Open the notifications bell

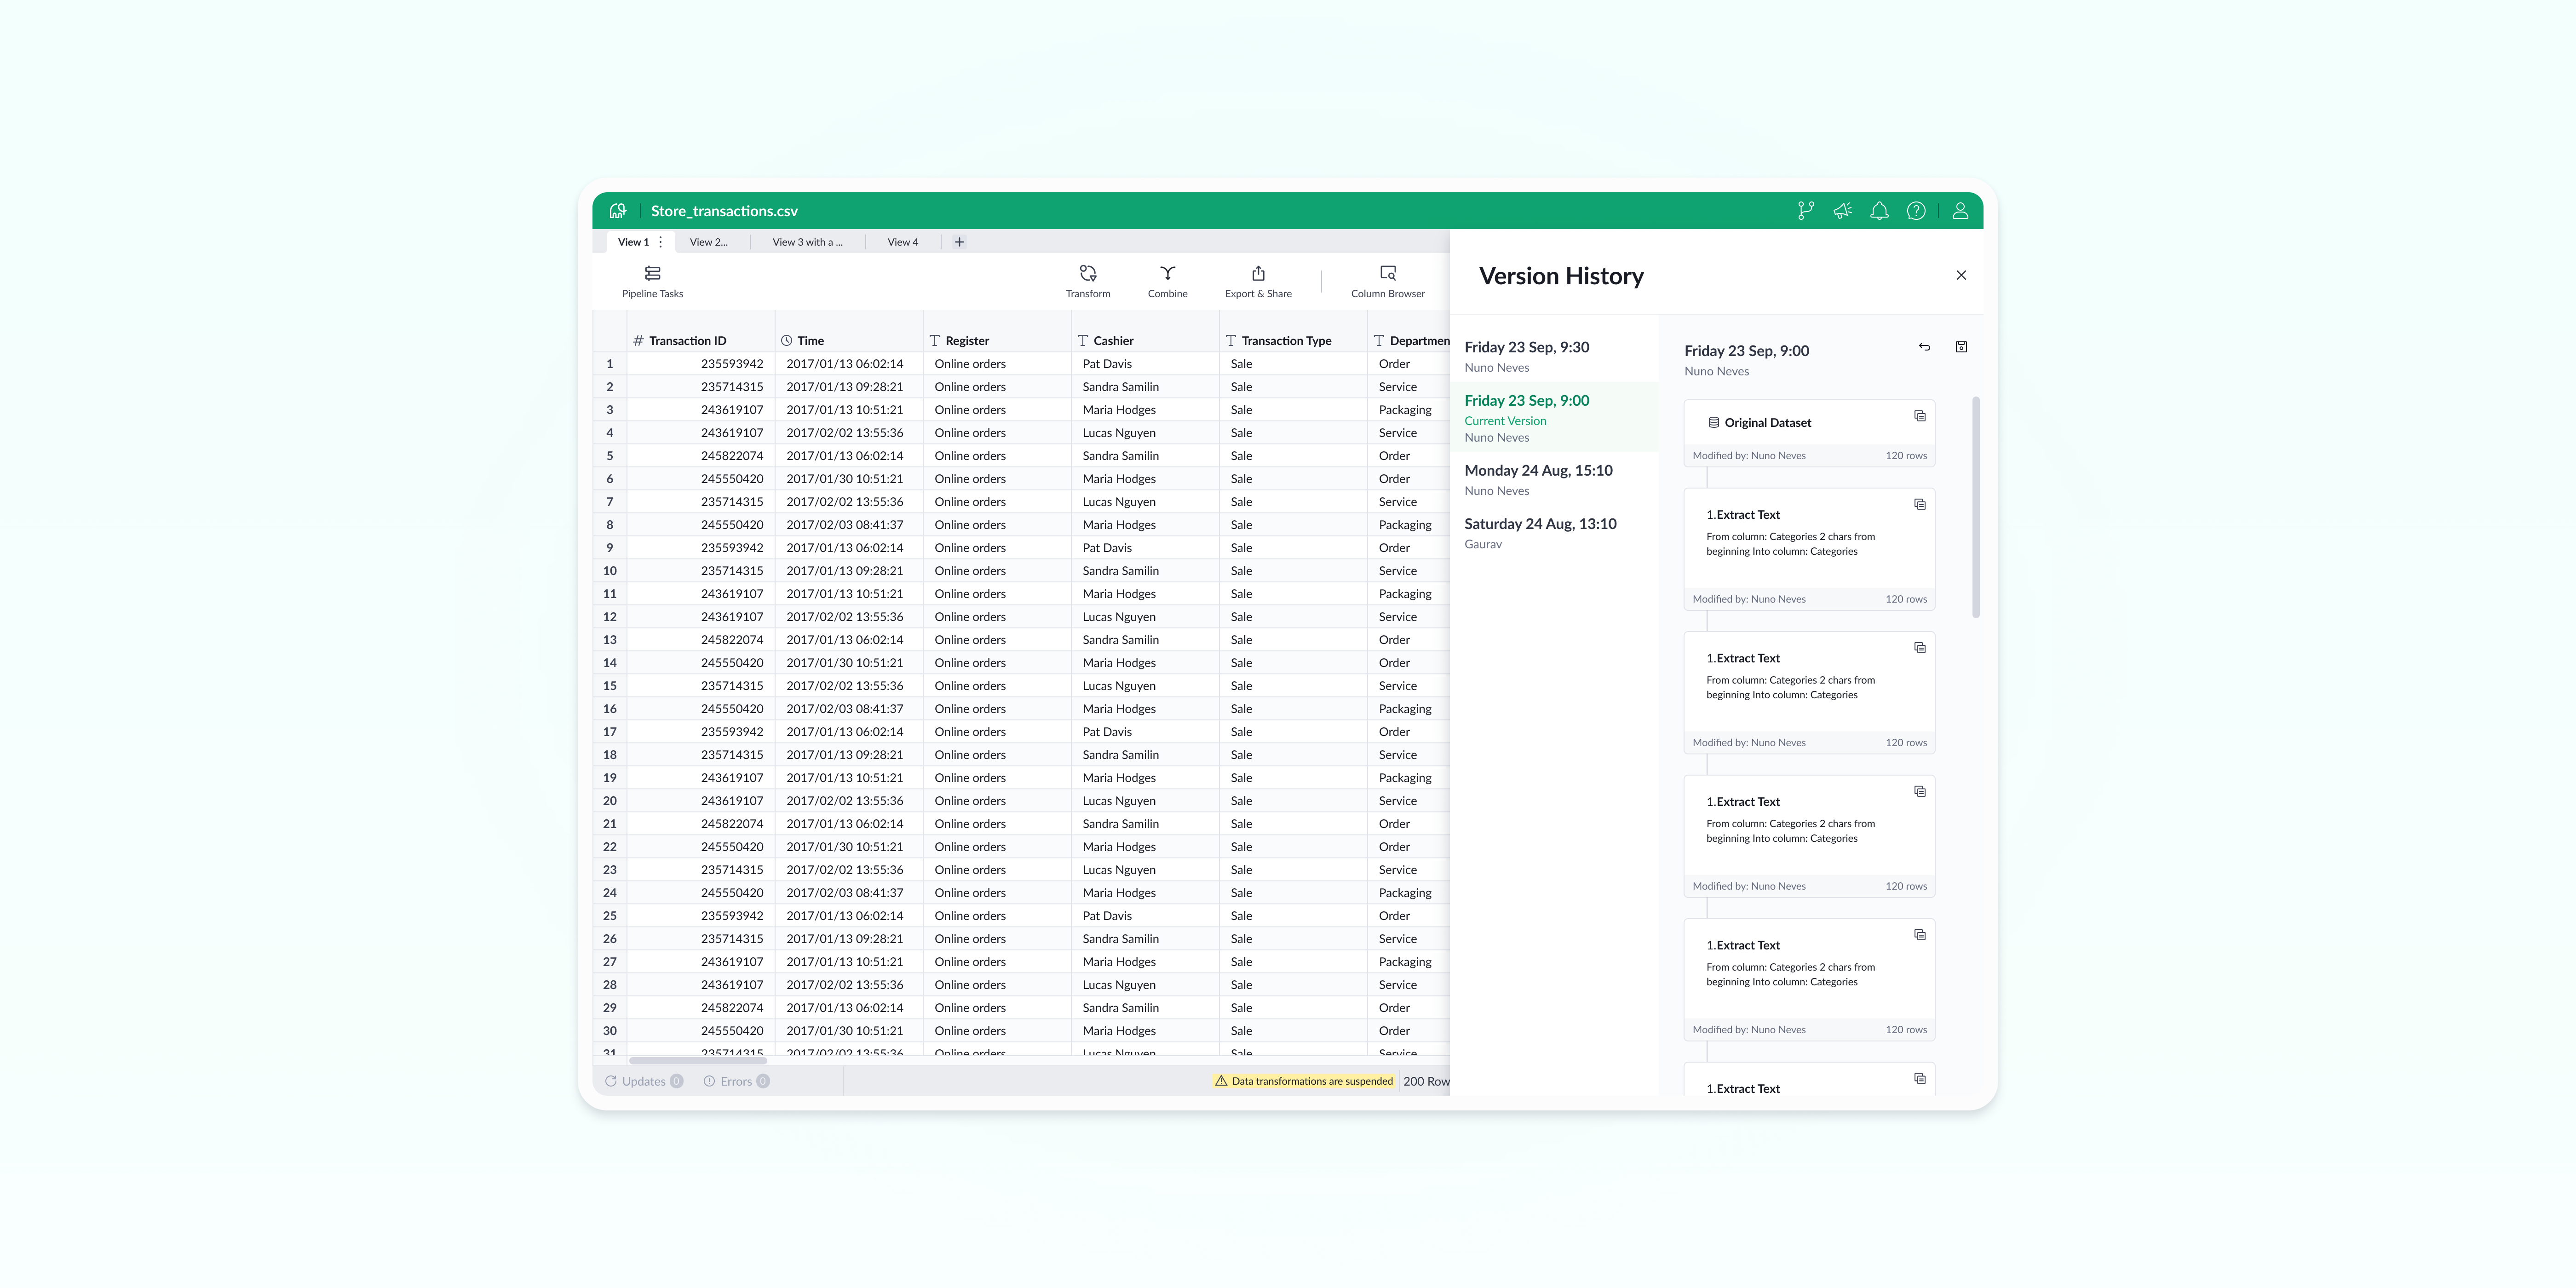coord(1880,211)
